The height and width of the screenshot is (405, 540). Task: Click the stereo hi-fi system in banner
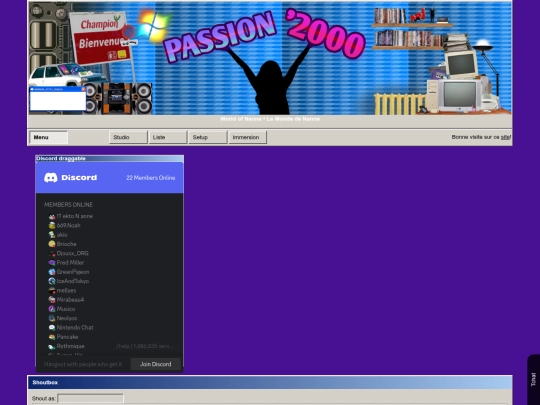click(x=117, y=98)
